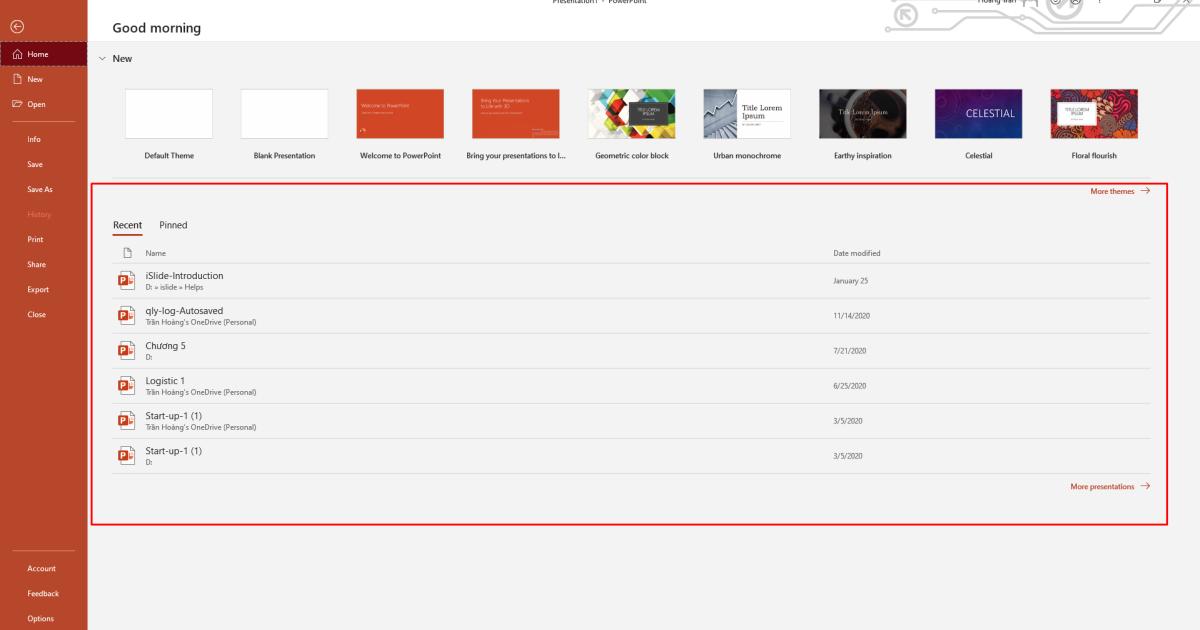This screenshot has height=630, width=1200.
Task: Click the 7/21/2020 date cell
Action: click(x=850, y=351)
